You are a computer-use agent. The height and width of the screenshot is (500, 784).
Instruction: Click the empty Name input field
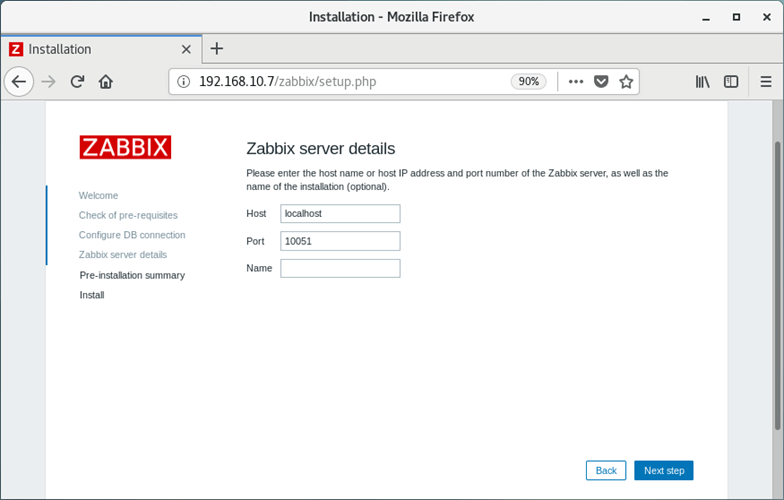(340, 268)
